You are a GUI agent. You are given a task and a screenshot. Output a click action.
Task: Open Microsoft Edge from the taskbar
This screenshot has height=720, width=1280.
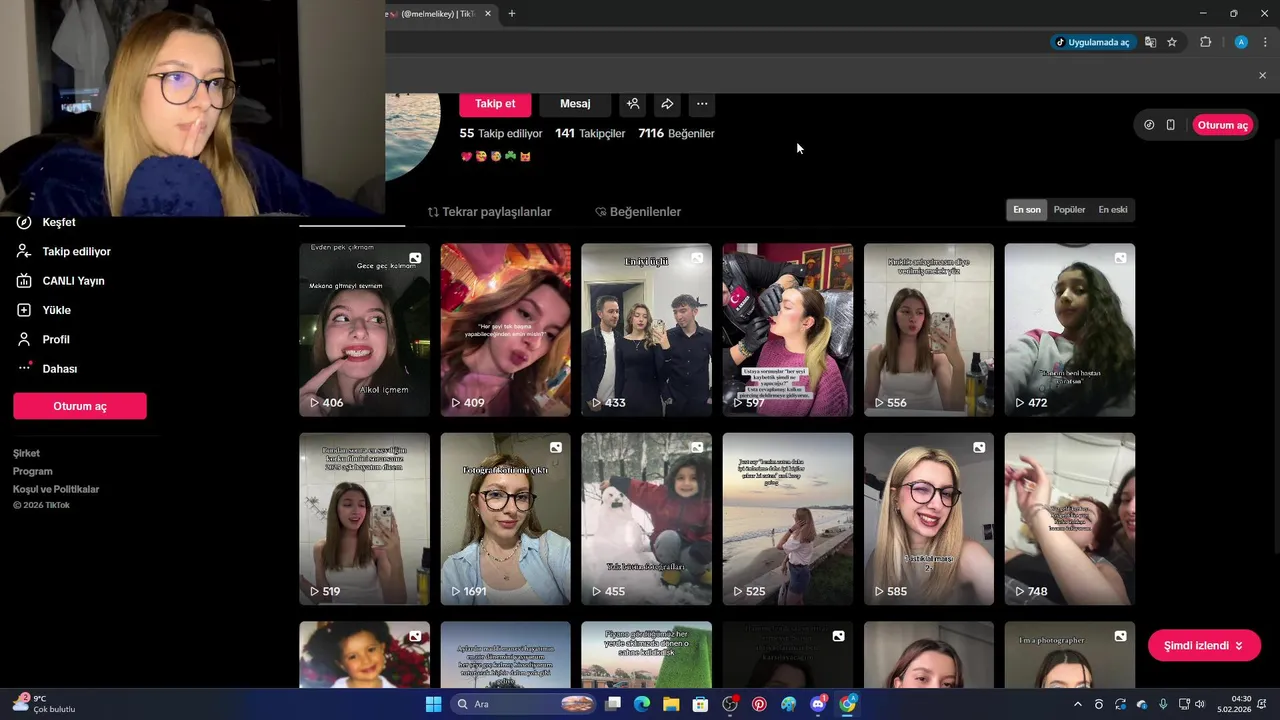click(642, 704)
